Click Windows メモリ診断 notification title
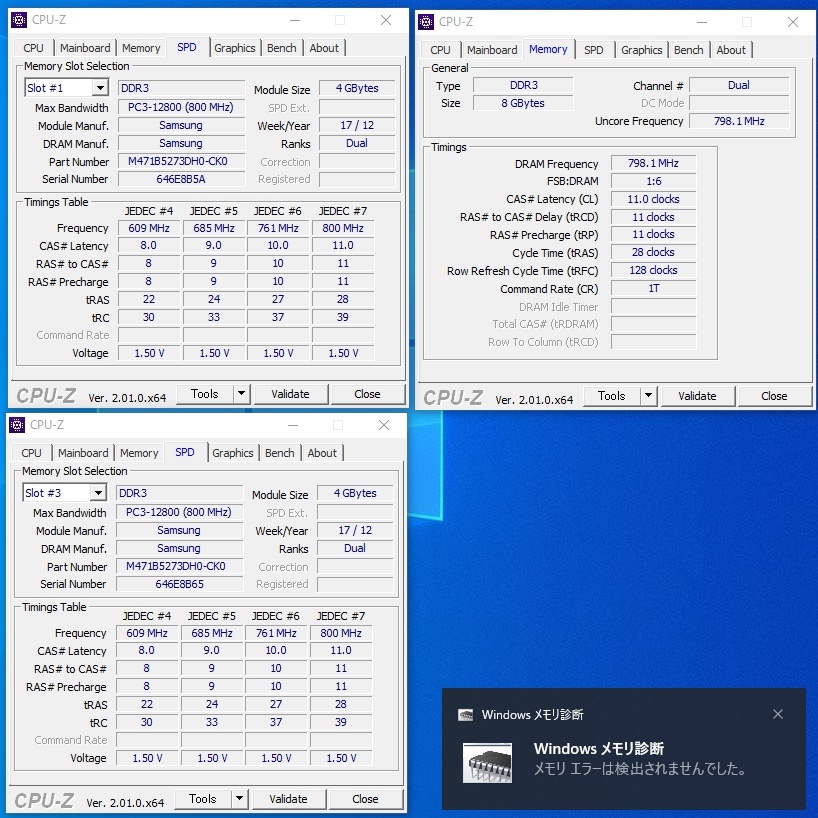This screenshot has height=818, width=818. click(x=598, y=749)
